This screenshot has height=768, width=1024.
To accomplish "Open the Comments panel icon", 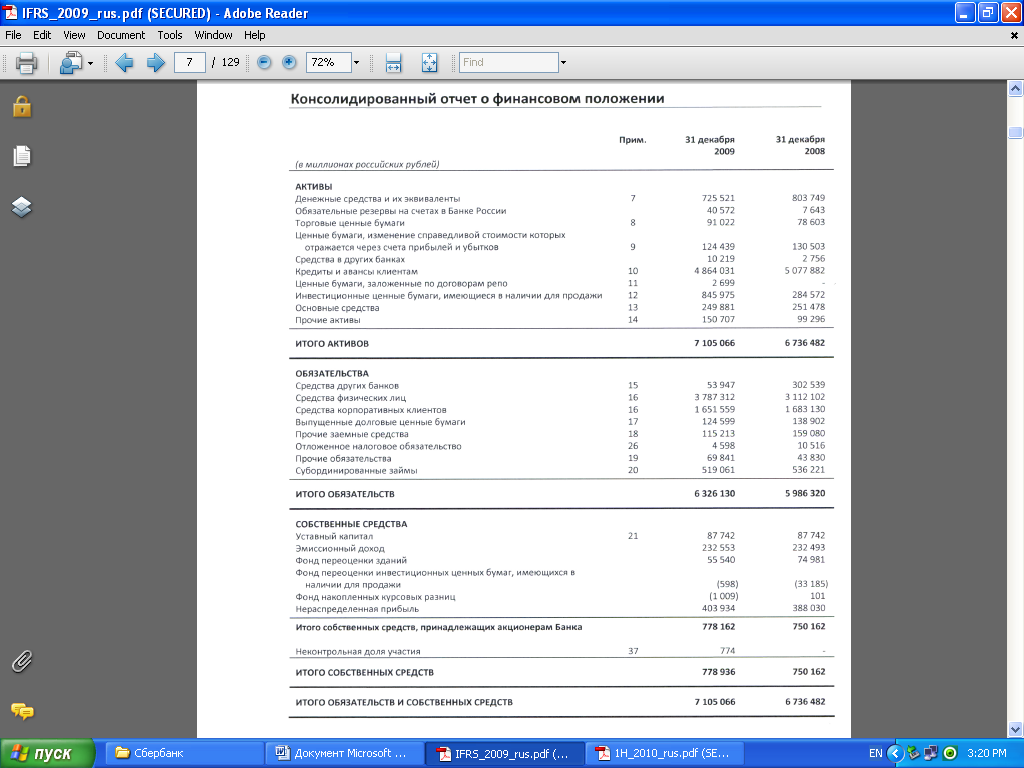I will pos(22,711).
